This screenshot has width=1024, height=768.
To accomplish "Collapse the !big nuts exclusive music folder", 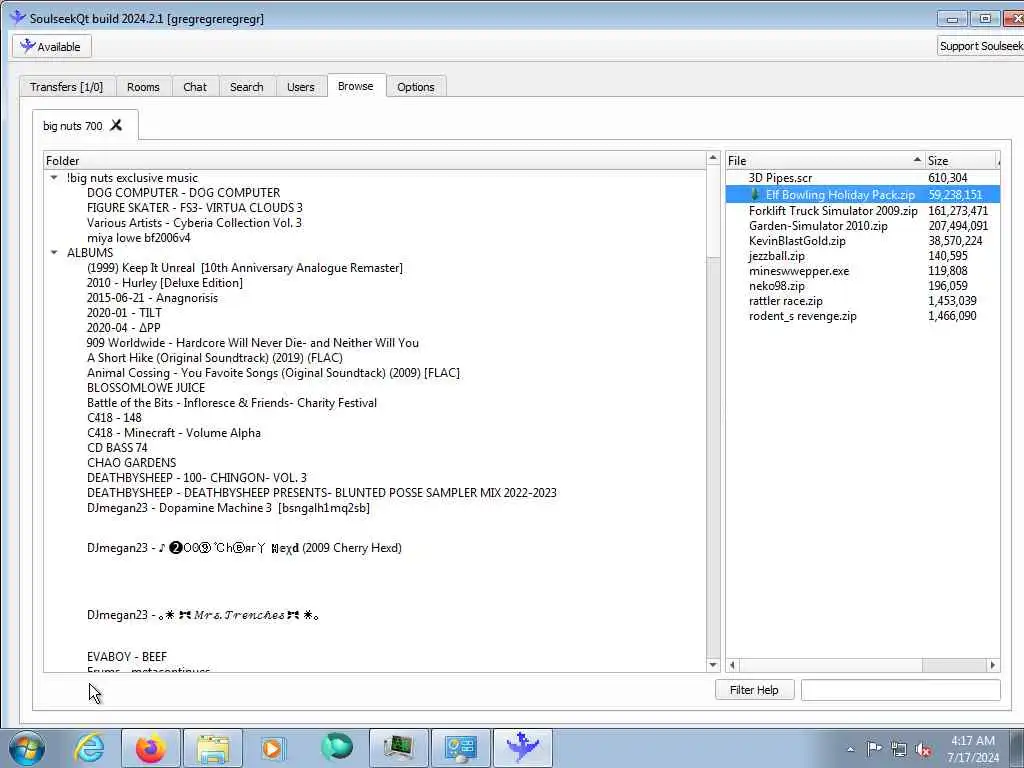I will [54, 178].
